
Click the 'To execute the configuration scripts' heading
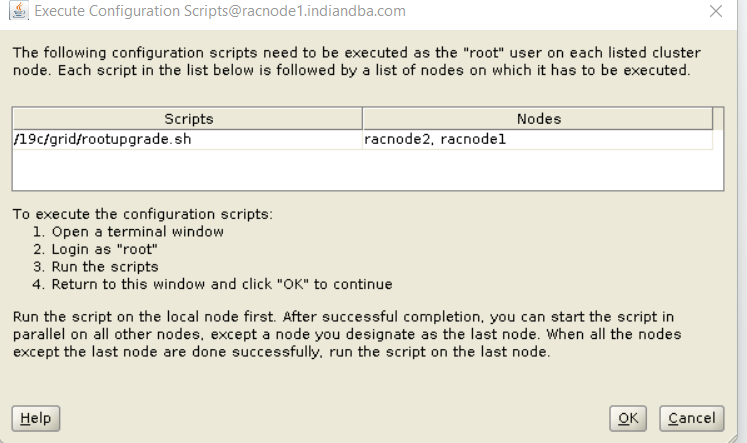142,214
